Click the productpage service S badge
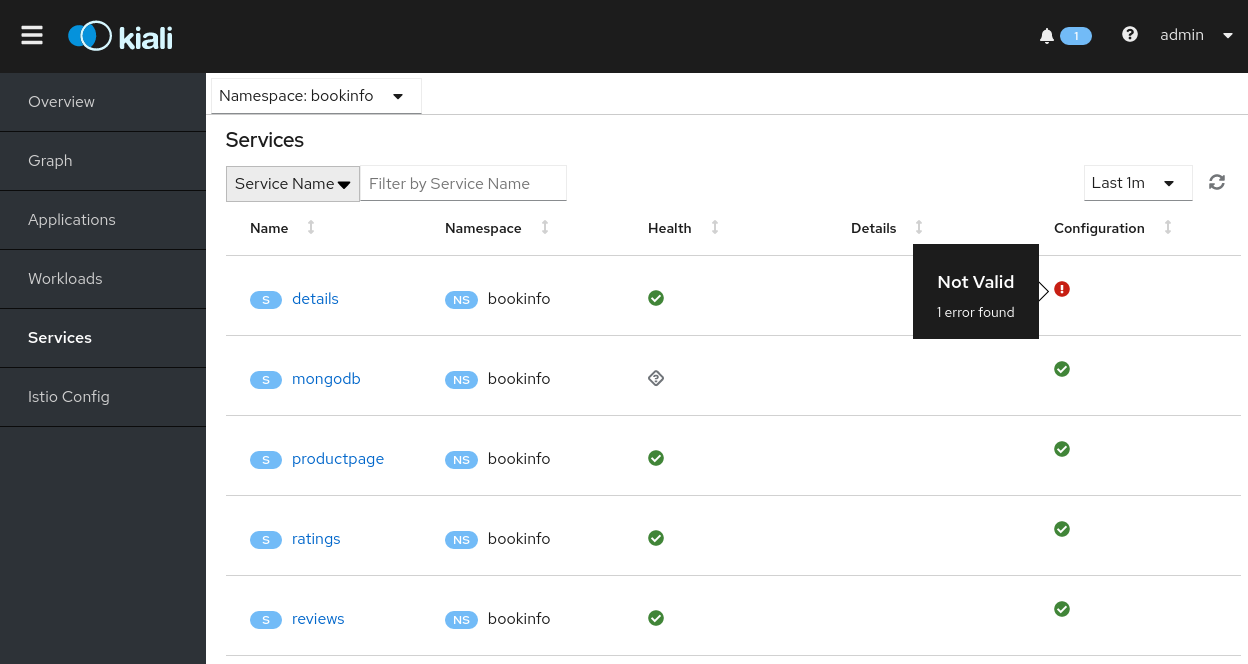Viewport: 1248px width, 664px height. click(x=266, y=459)
